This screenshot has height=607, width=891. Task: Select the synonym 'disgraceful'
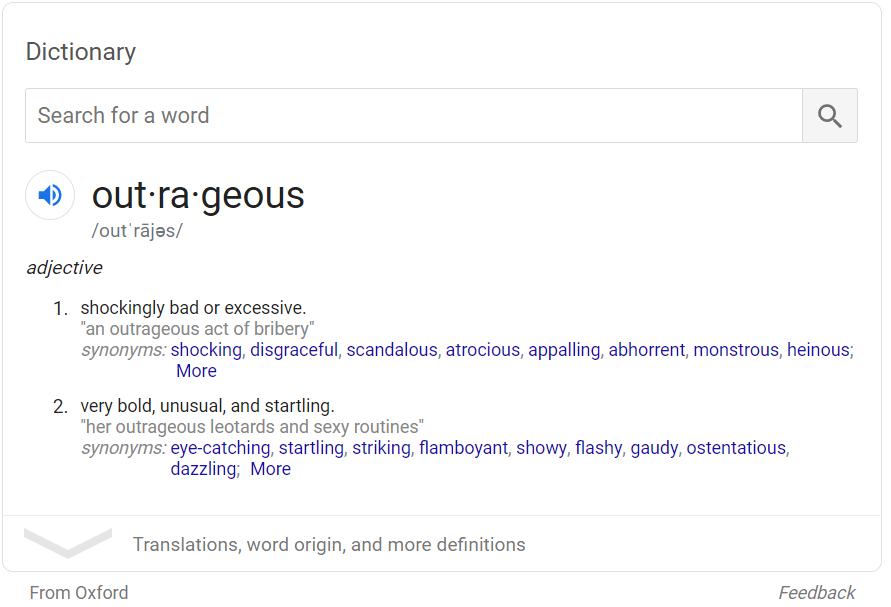pyautogui.click(x=294, y=350)
